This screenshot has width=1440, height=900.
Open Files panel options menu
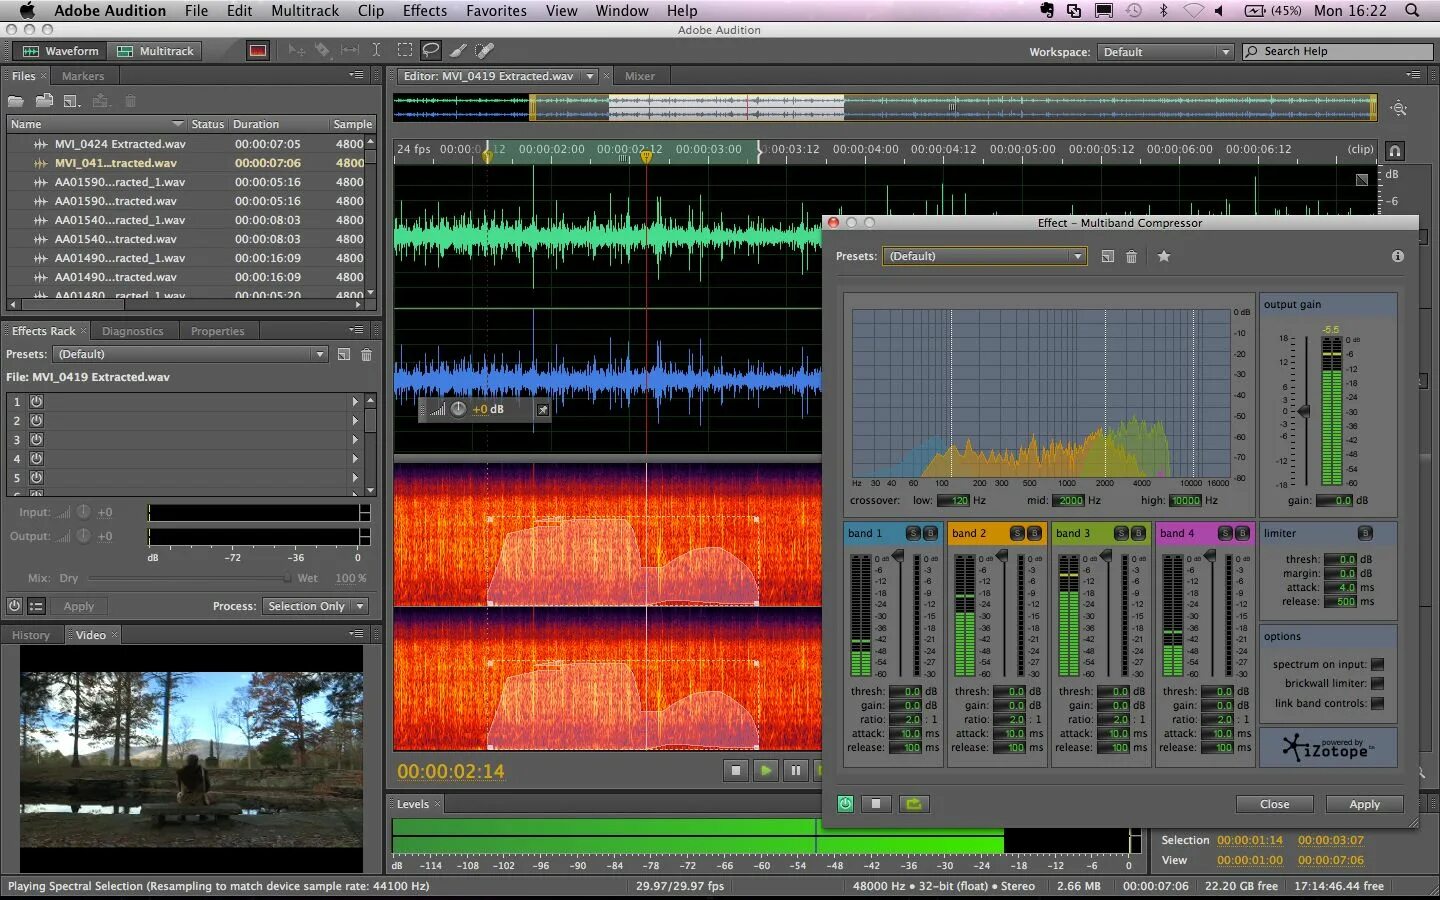(356, 75)
